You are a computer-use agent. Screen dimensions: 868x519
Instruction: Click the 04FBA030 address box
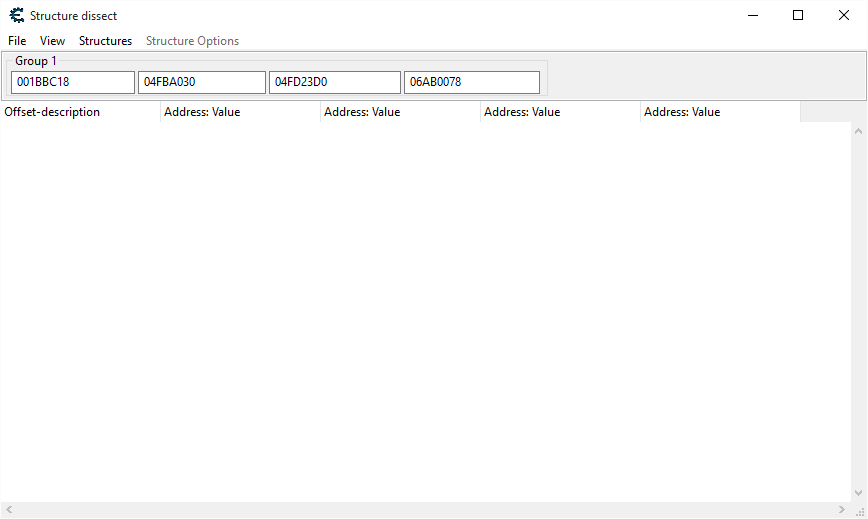[202, 82]
